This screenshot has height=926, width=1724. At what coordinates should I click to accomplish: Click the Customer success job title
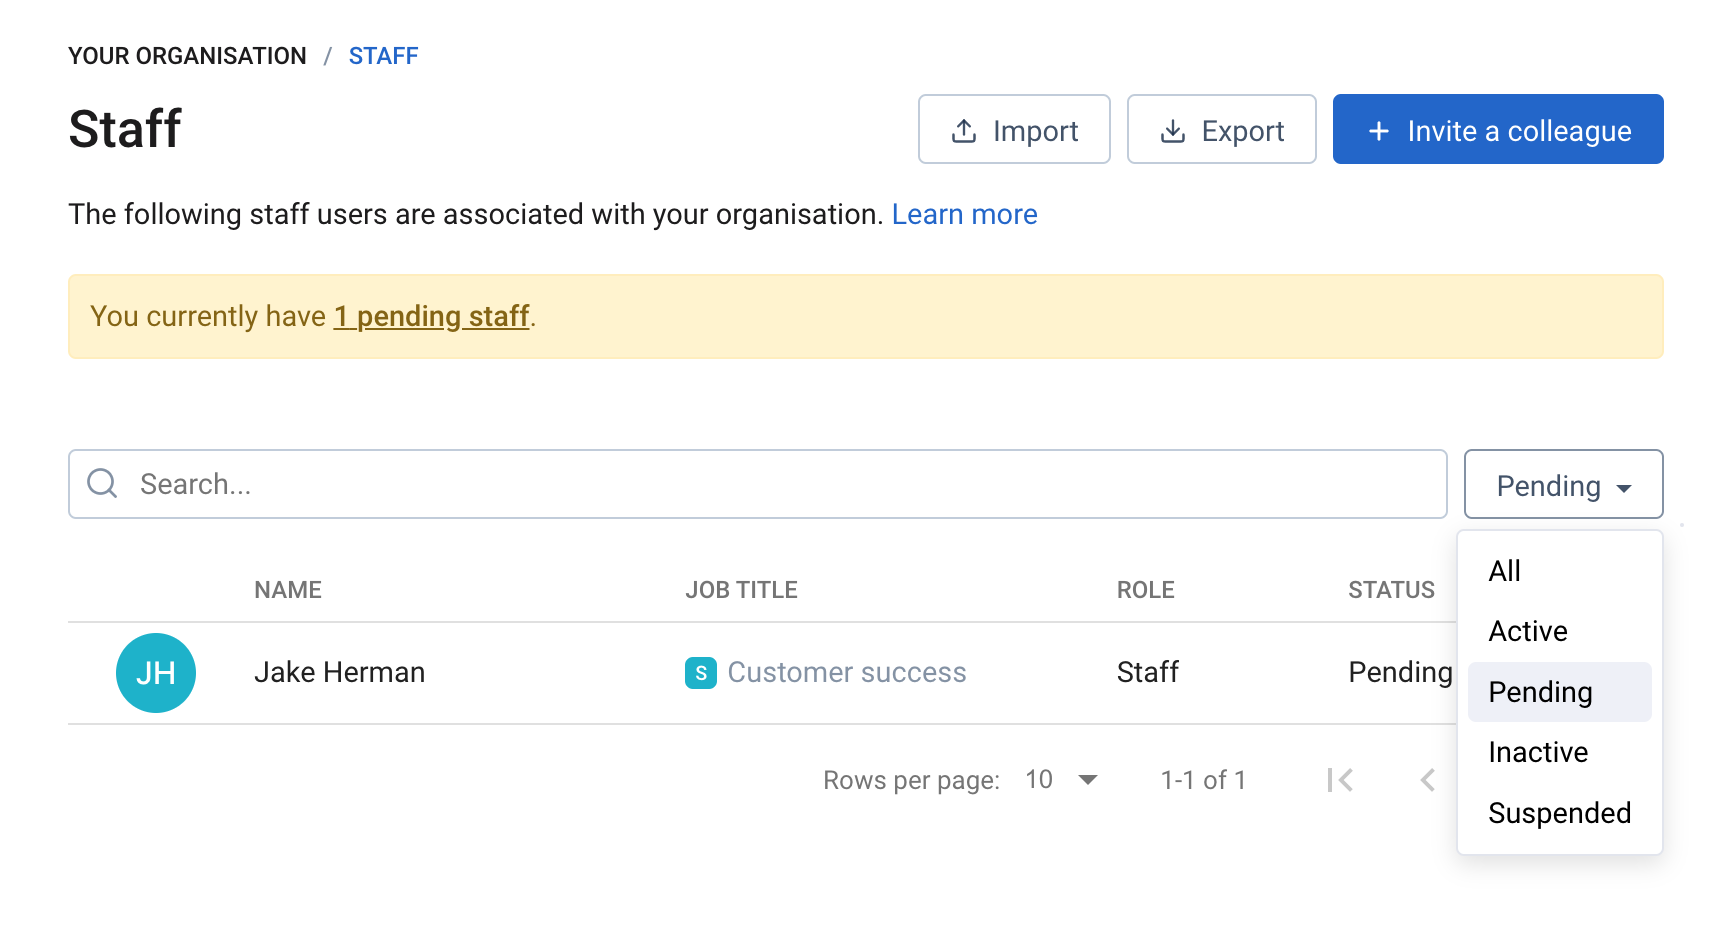846,672
